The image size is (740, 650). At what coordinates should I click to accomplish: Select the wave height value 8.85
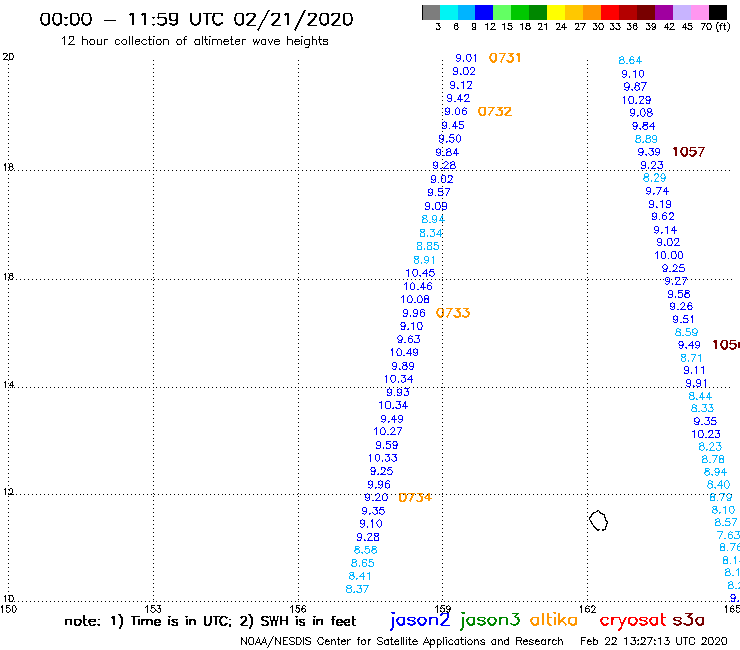[x=428, y=246]
